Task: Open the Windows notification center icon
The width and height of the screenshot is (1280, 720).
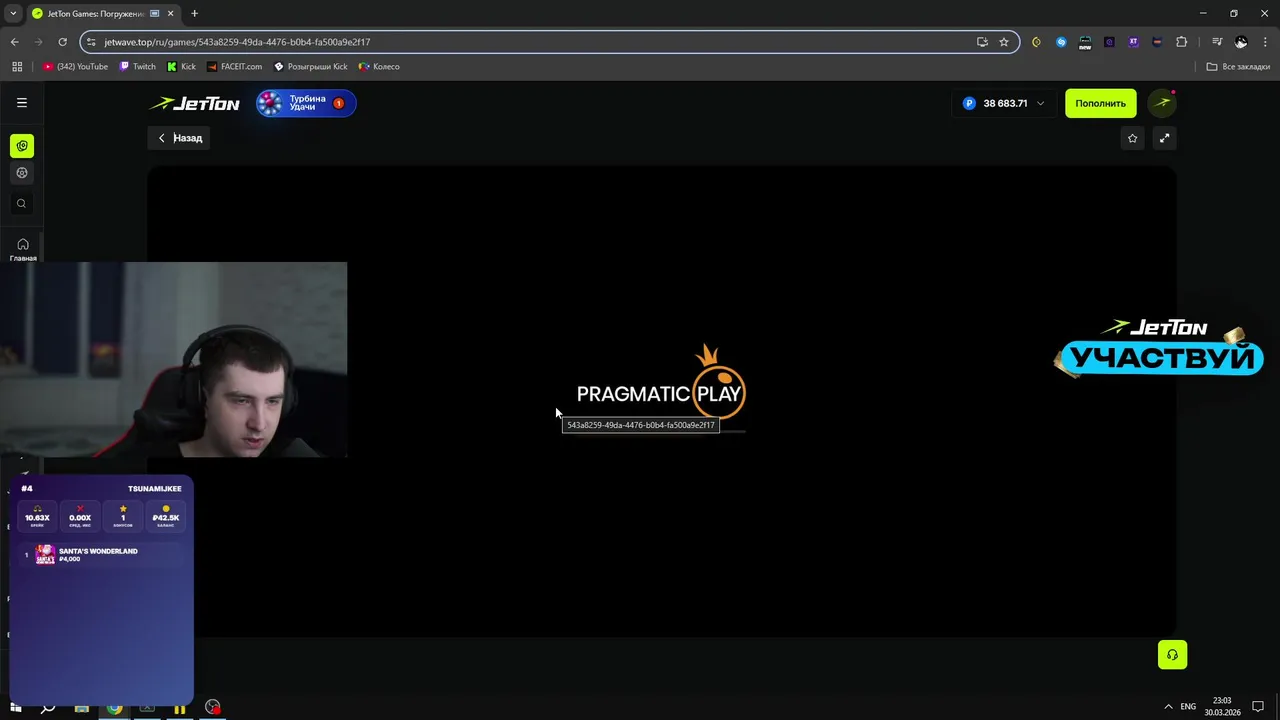Action: [x=1258, y=707]
